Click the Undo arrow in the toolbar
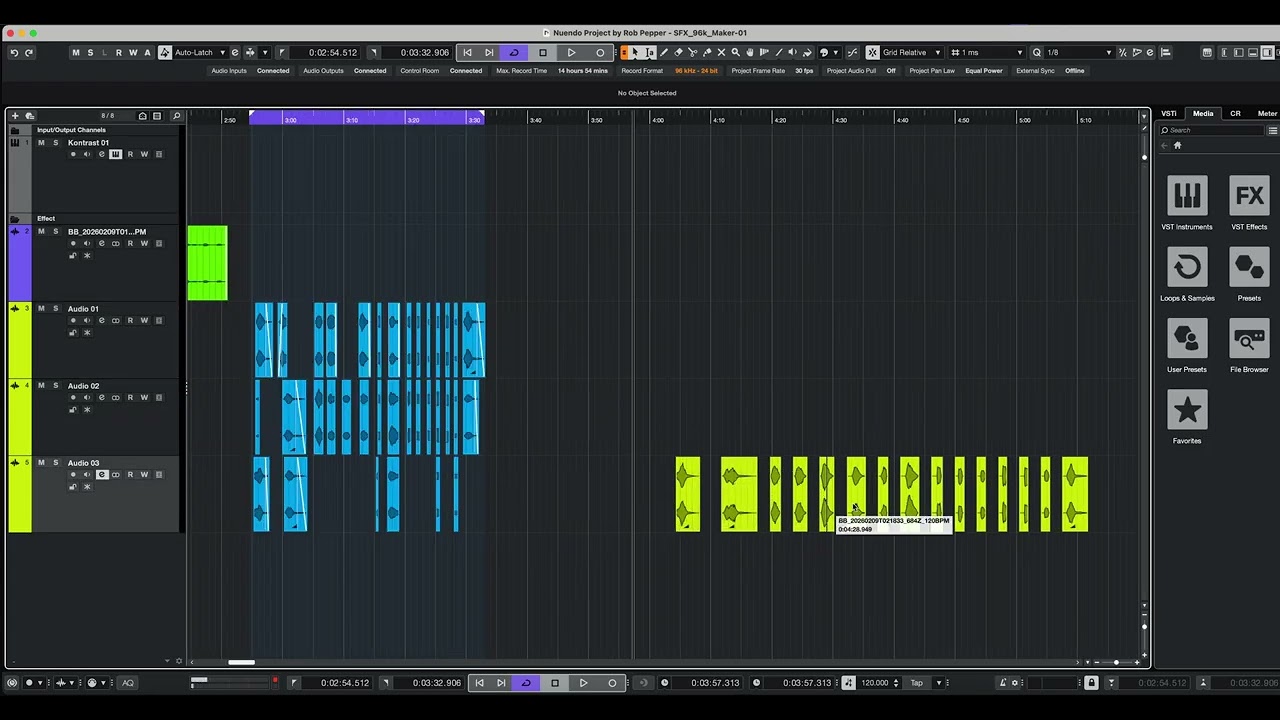The image size is (1280, 720). tap(14, 52)
